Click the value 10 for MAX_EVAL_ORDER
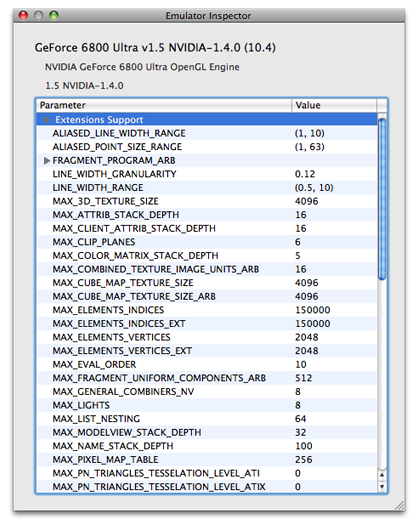The height and width of the screenshot is (528, 418). click(x=301, y=365)
